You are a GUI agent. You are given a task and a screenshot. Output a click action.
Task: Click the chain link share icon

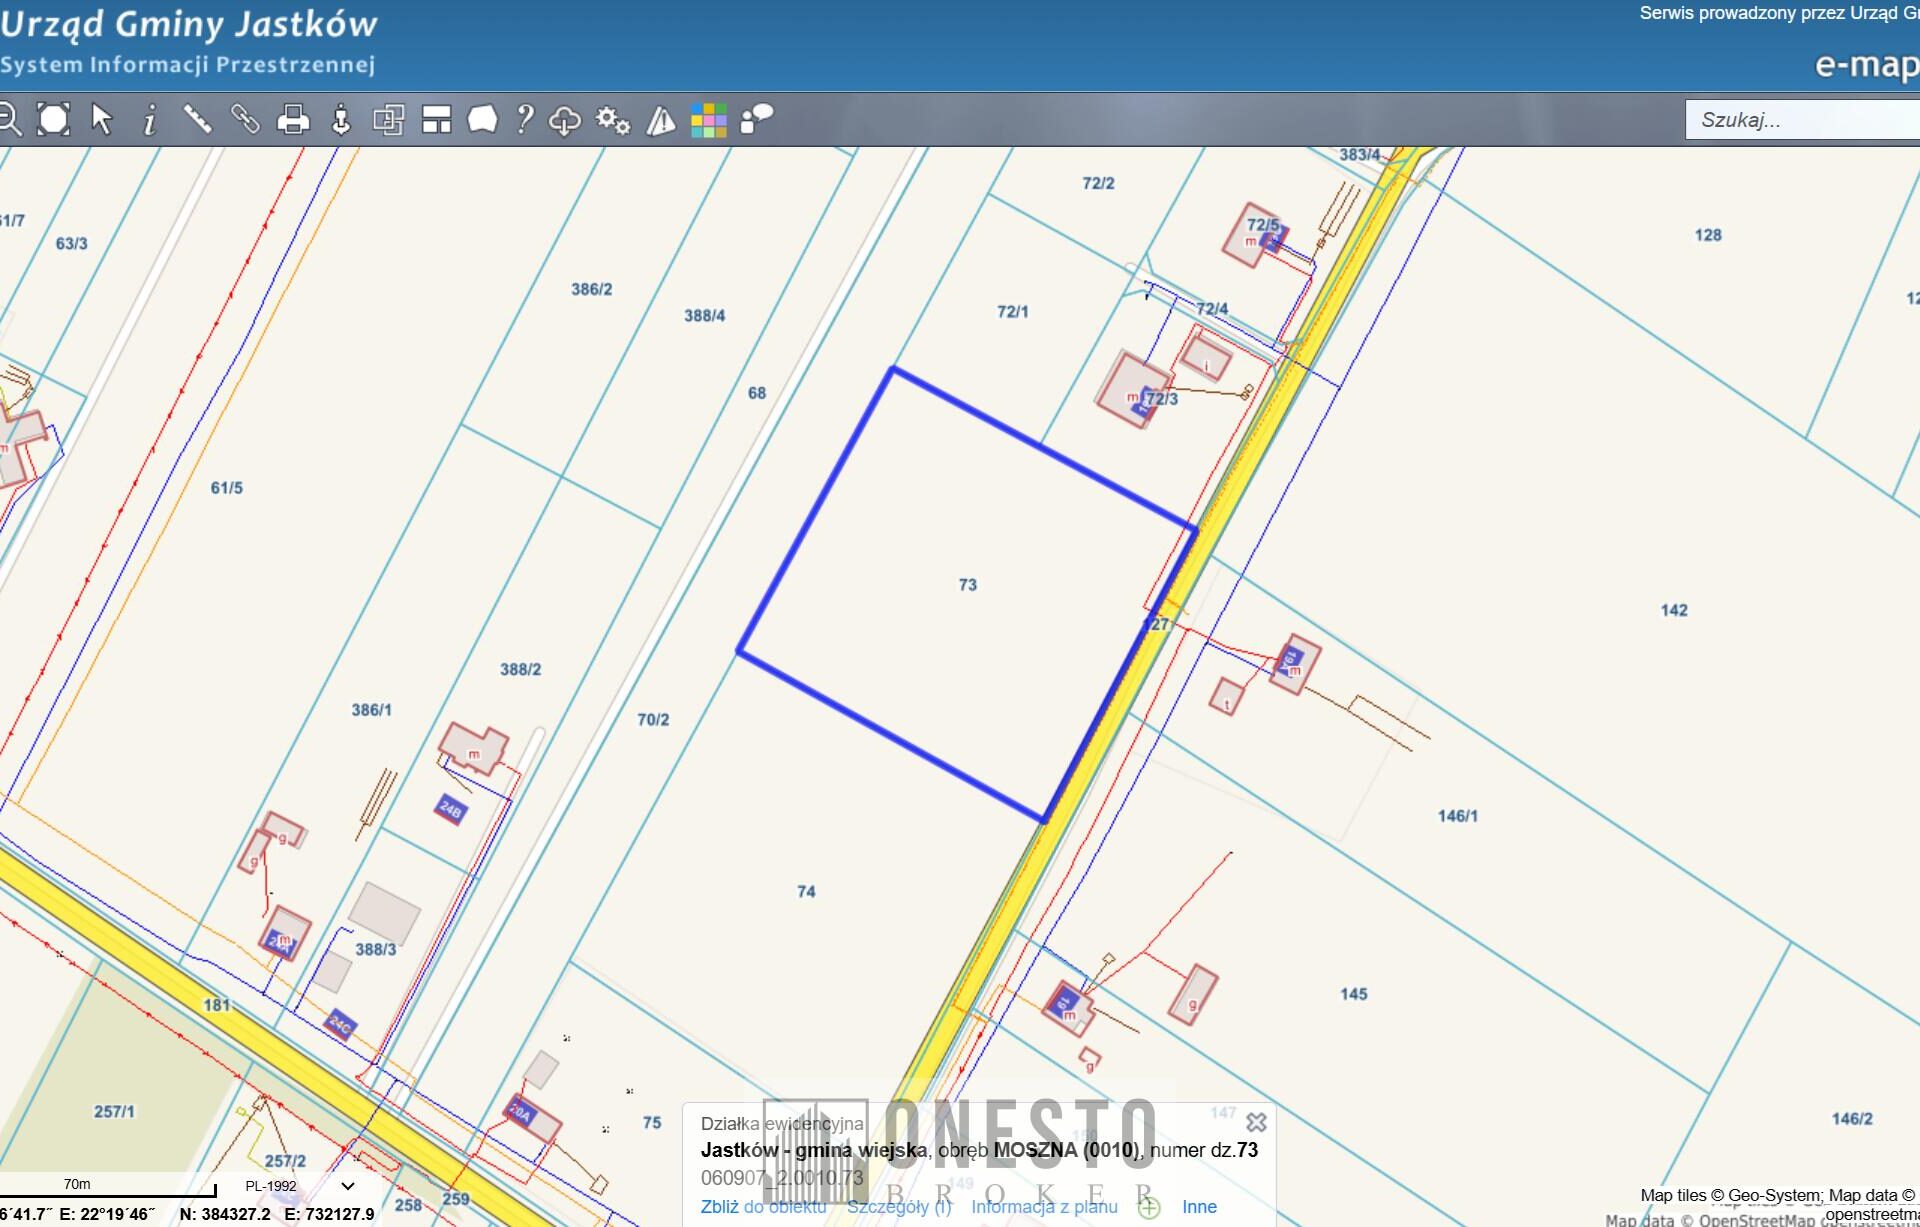245,119
